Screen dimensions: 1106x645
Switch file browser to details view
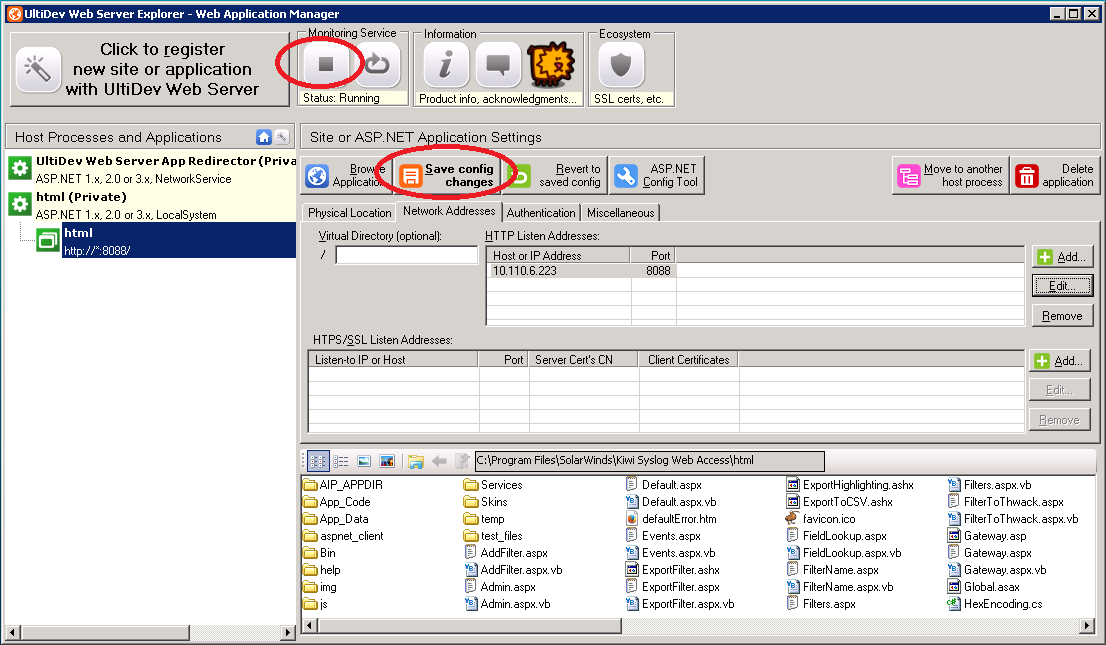[x=364, y=461]
